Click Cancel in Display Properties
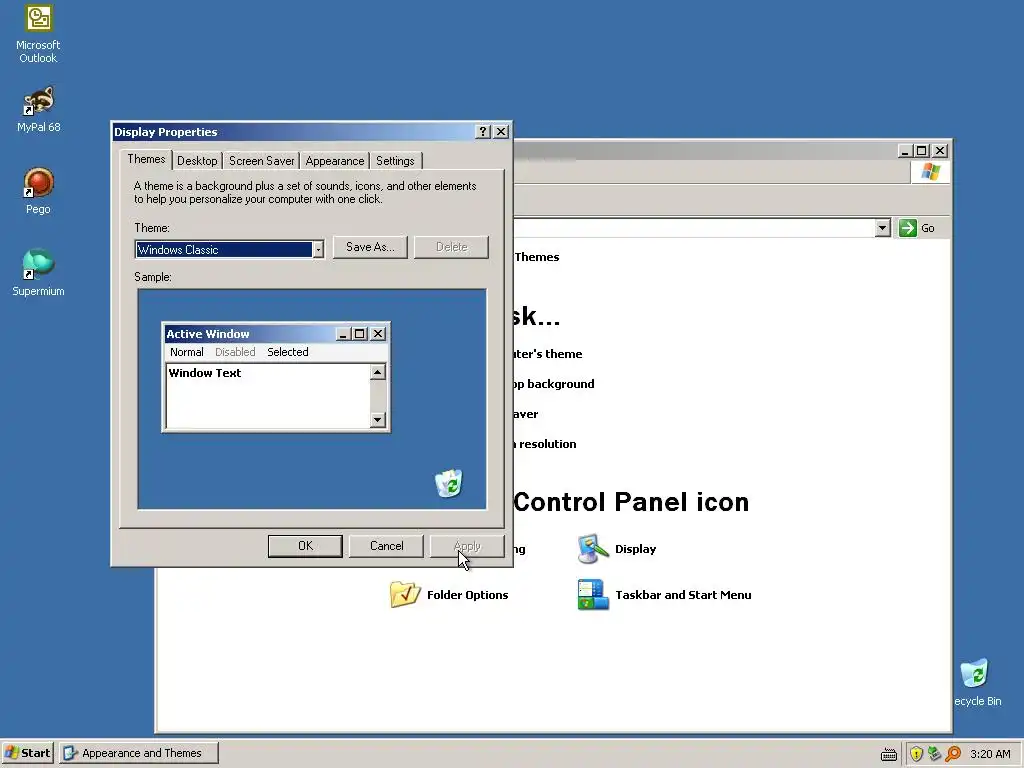This screenshot has height=768, width=1024. (387, 546)
